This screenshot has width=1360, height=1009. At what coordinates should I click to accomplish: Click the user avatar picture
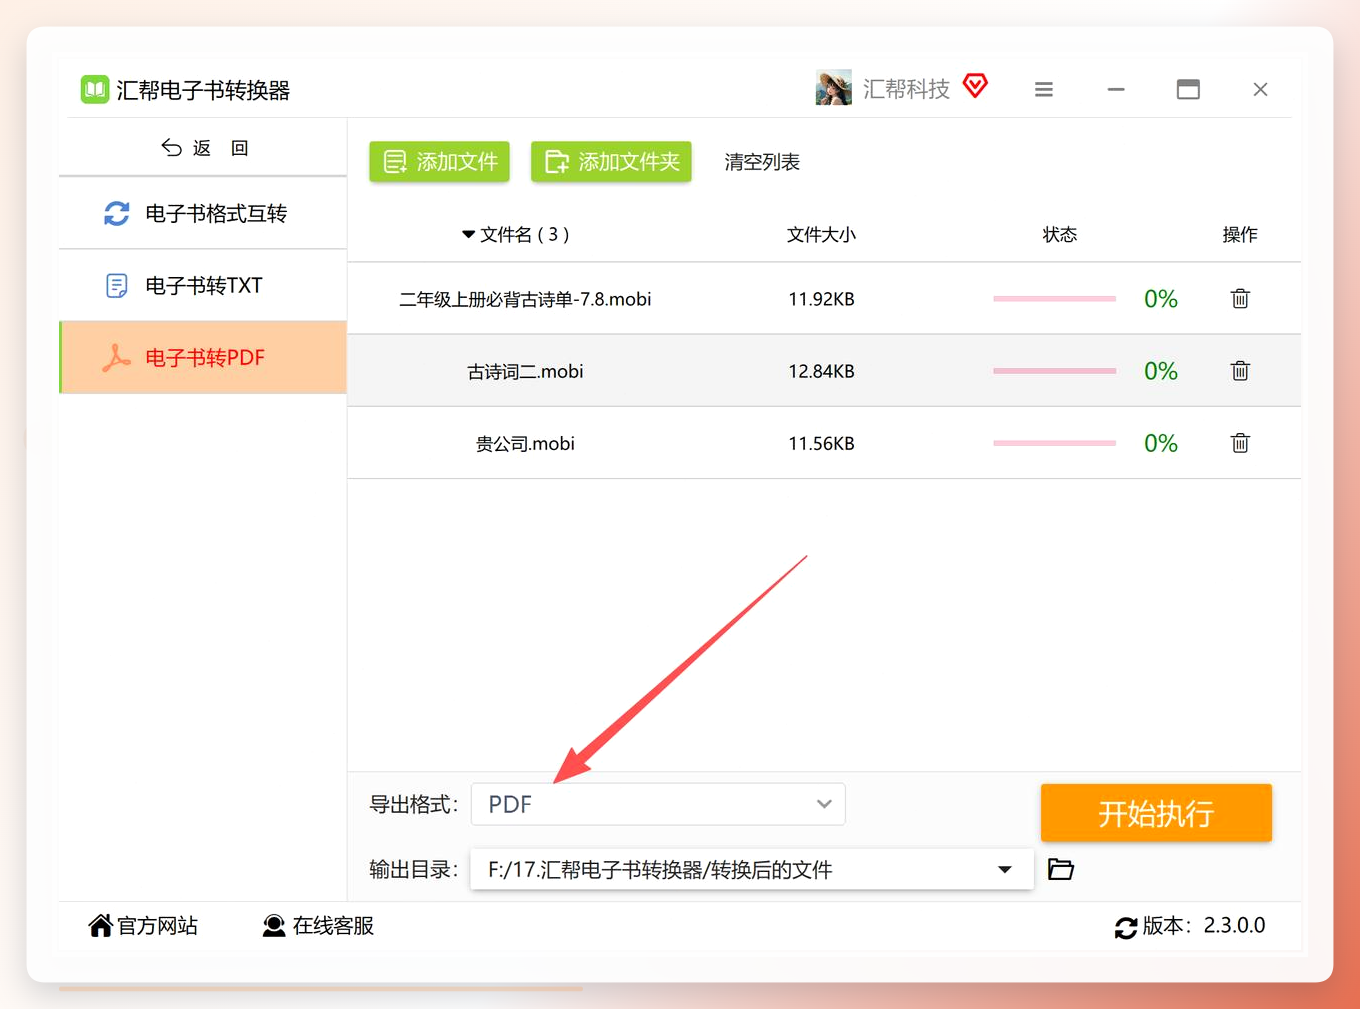tap(834, 88)
